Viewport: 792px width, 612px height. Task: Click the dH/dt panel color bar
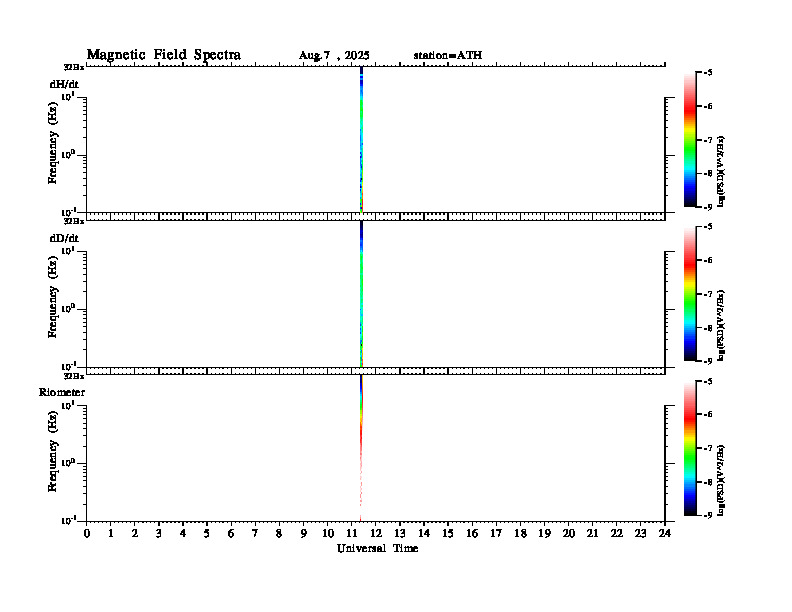tap(690, 140)
